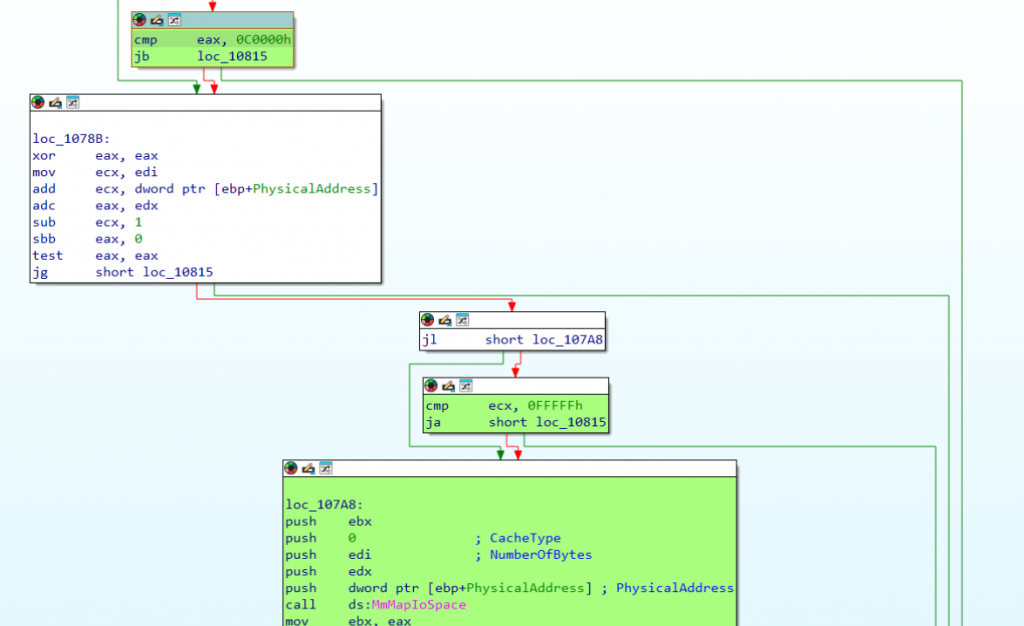Hit group icon on loc_1078B block
The height and width of the screenshot is (626, 1024).
point(72,102)
